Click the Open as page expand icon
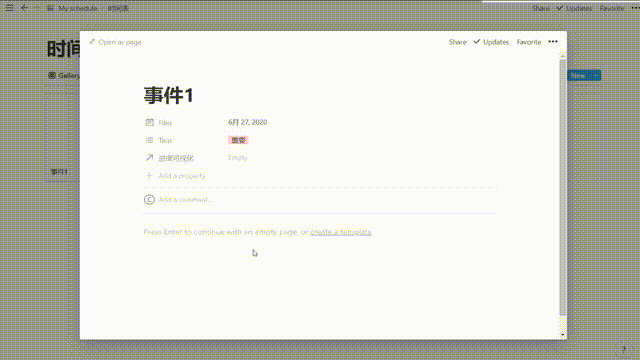 (92, 42)
